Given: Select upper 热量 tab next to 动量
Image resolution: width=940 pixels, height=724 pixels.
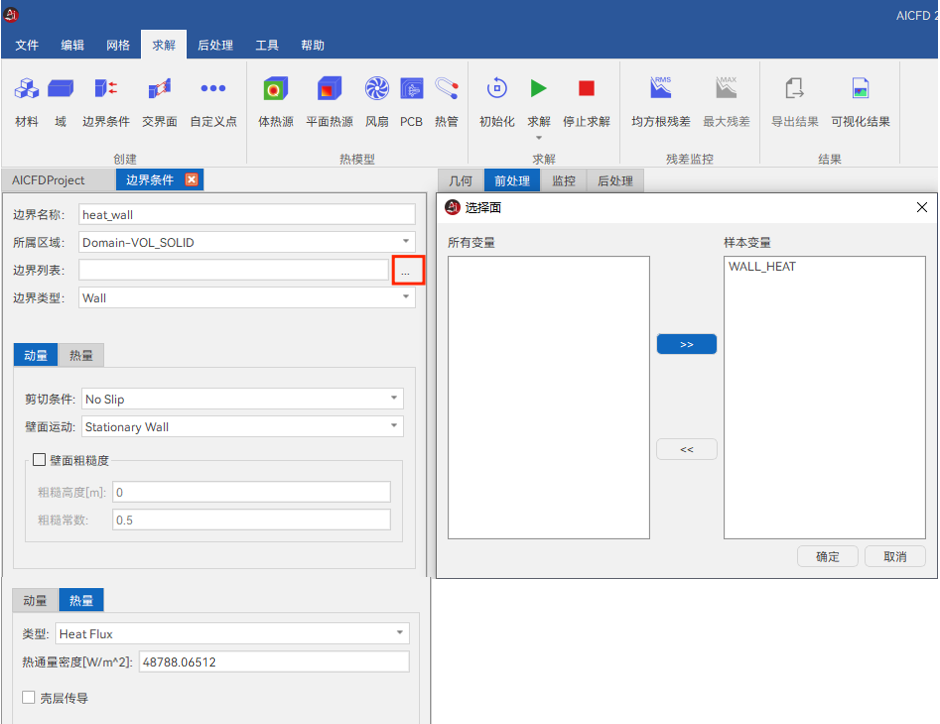Looking at the screenshot, I should (x=81, y=355).
